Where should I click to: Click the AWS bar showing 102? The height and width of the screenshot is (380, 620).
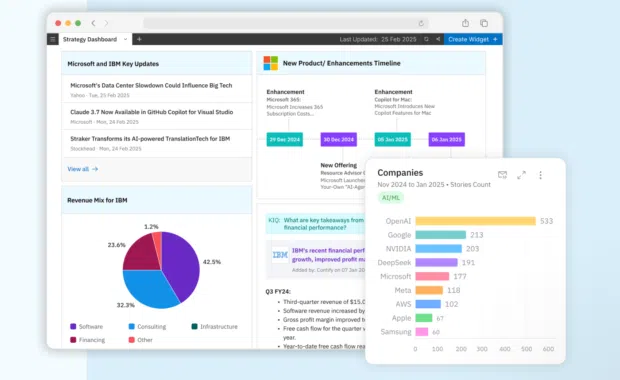coord(428,304)
